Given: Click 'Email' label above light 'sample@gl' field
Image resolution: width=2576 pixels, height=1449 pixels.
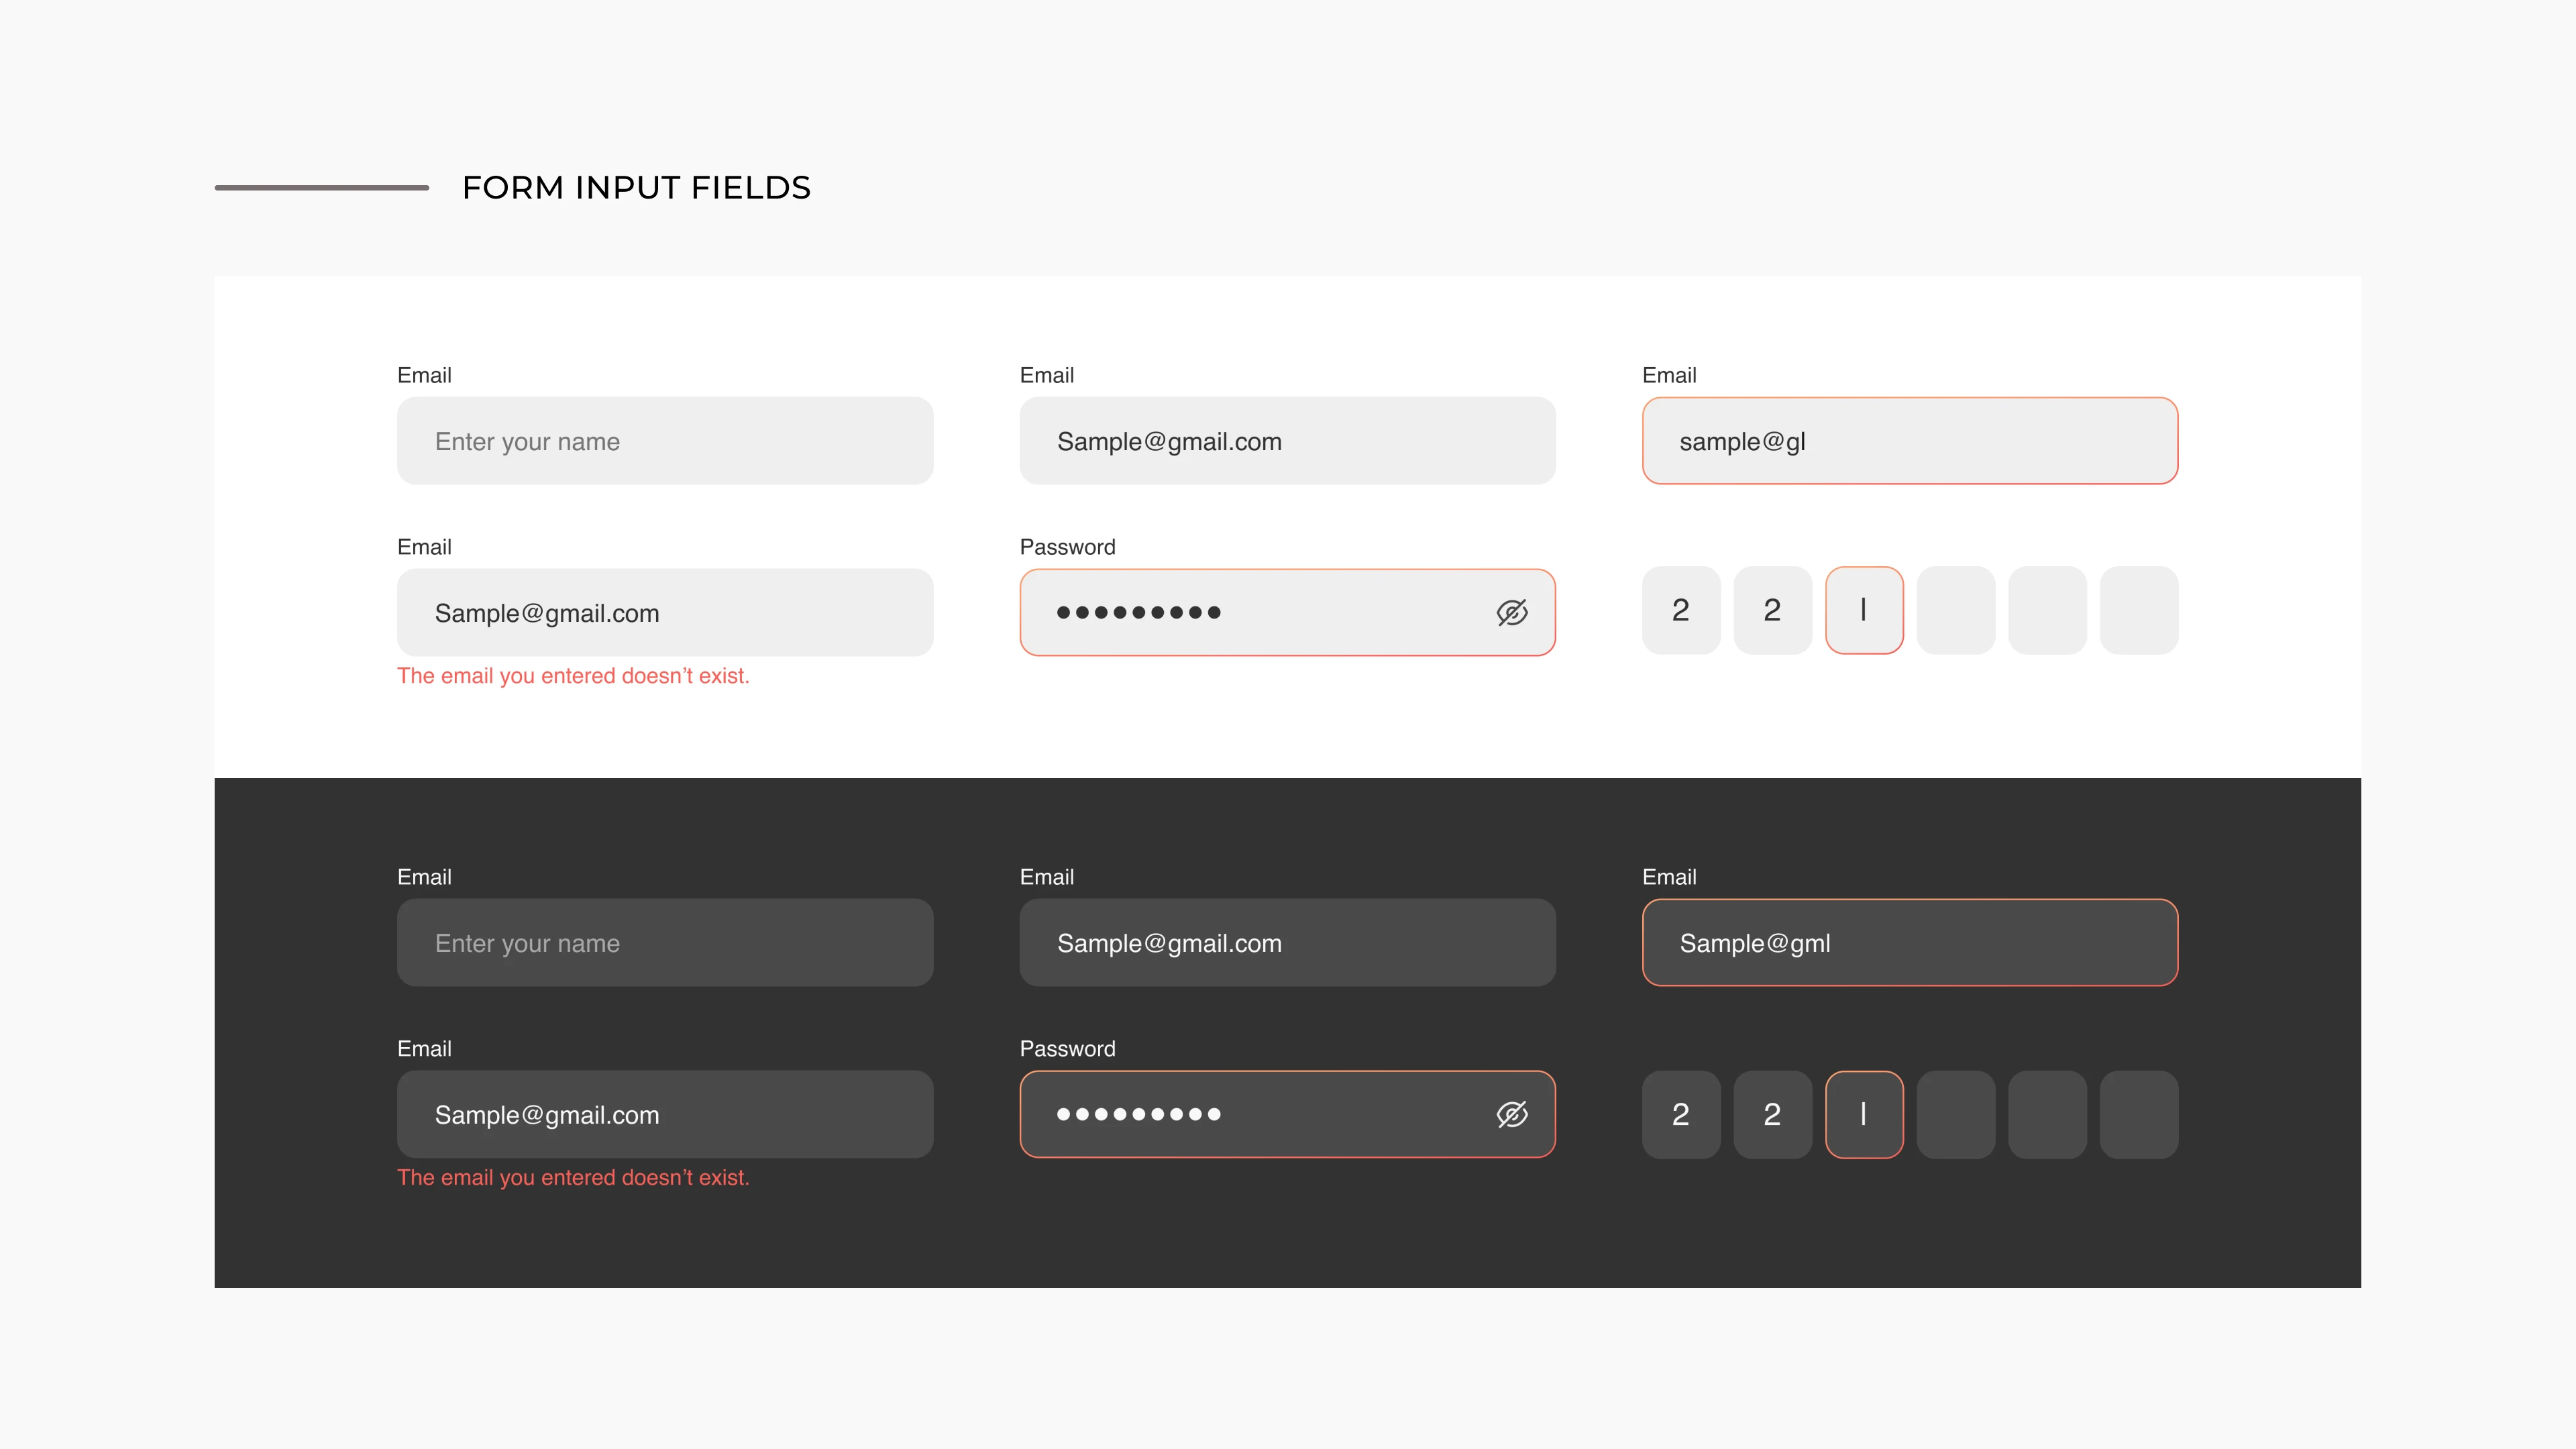Looking at the screenshot, I should [1669, 375].
